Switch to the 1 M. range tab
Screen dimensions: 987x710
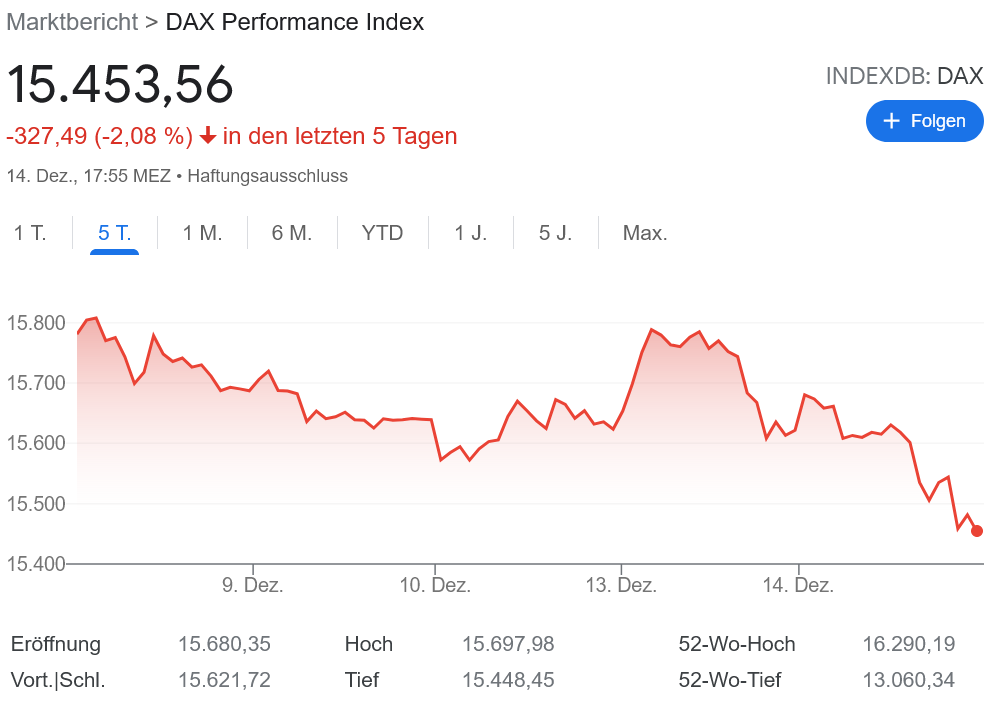202,233
